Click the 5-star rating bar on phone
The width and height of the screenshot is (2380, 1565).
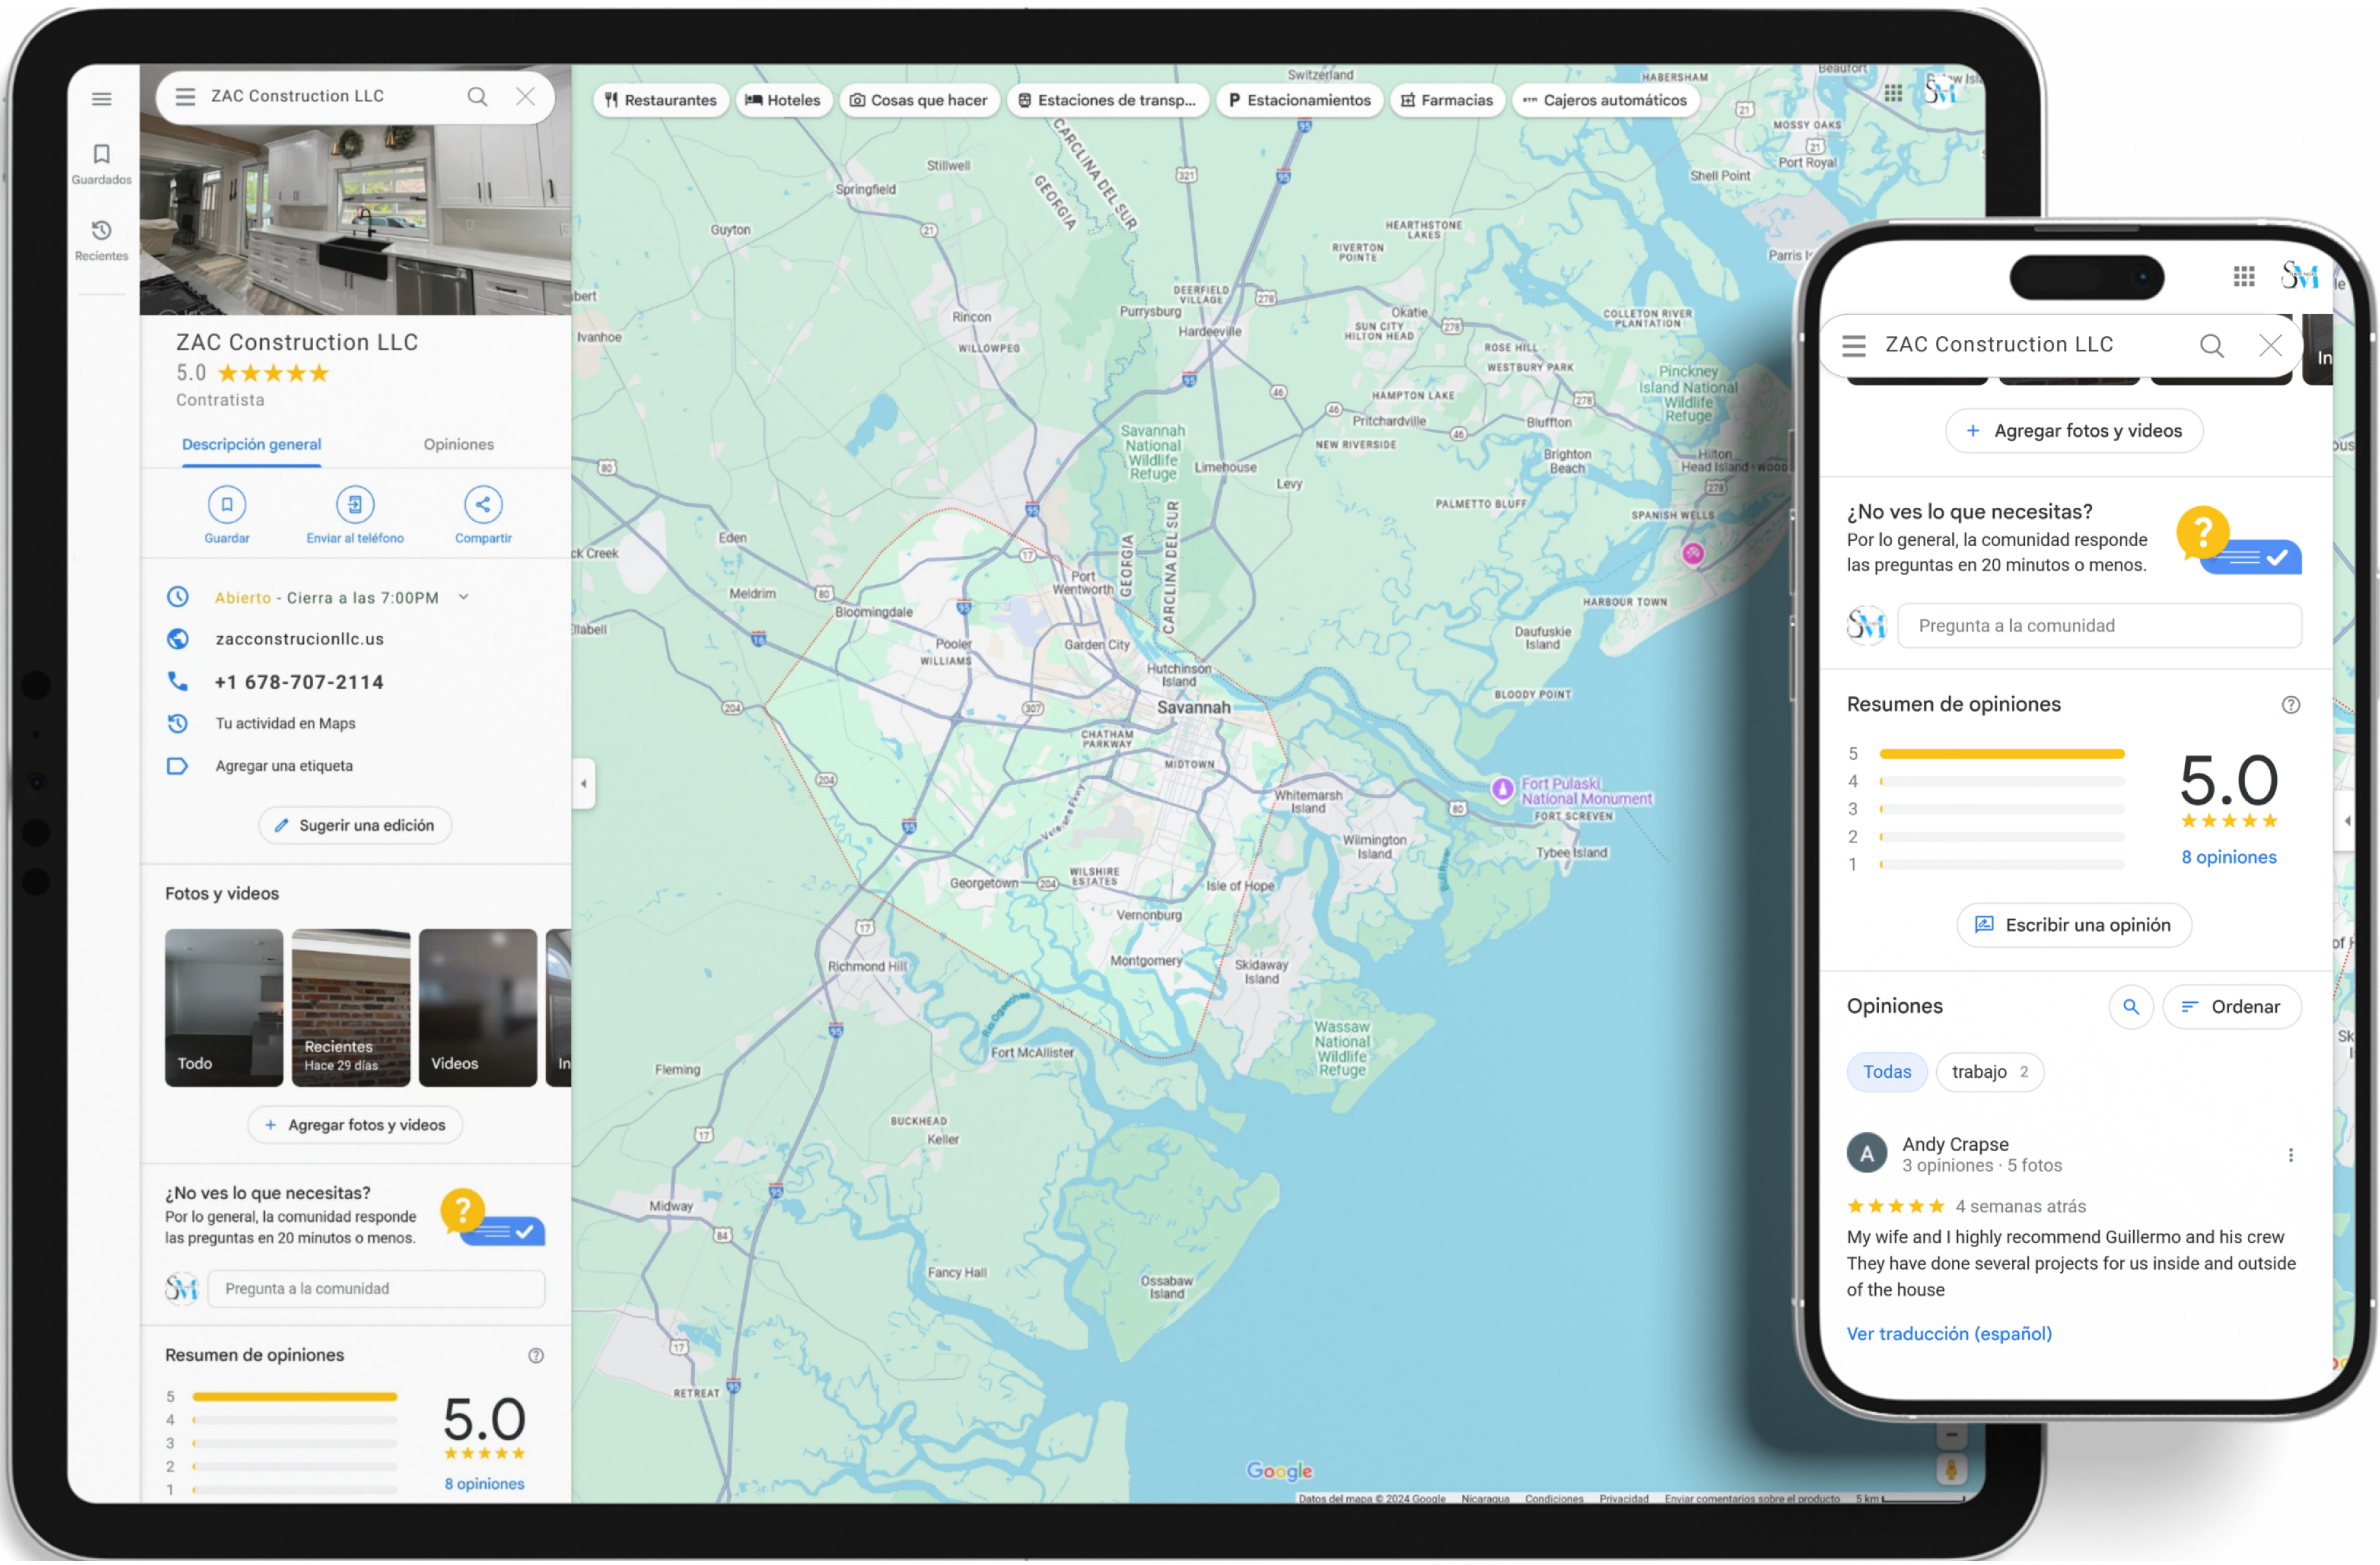2002,755
